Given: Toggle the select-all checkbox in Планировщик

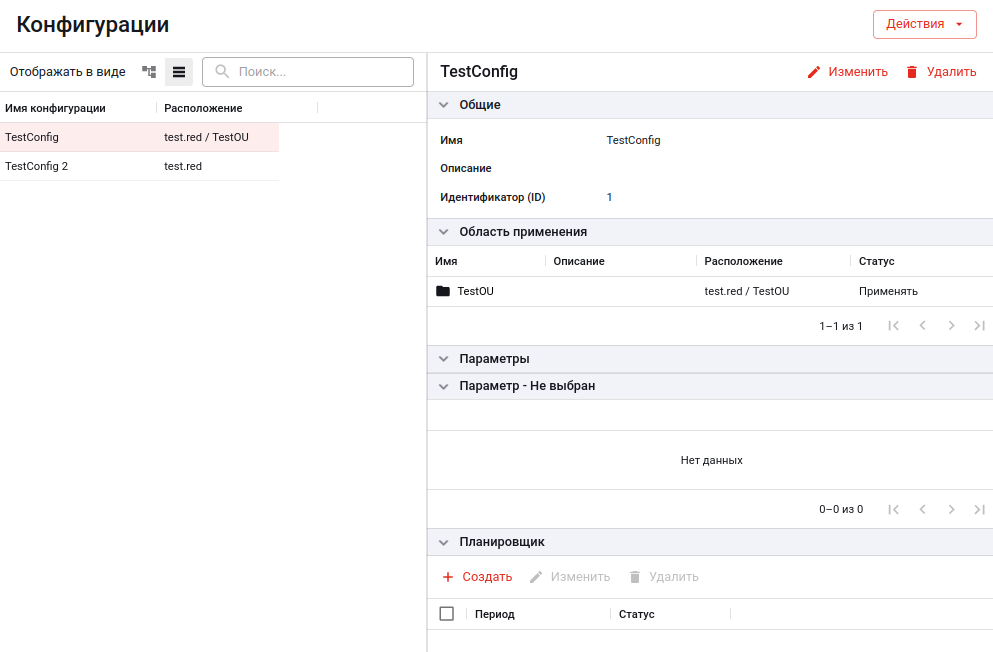Looking at the screenshot, I should pos(447,614).
